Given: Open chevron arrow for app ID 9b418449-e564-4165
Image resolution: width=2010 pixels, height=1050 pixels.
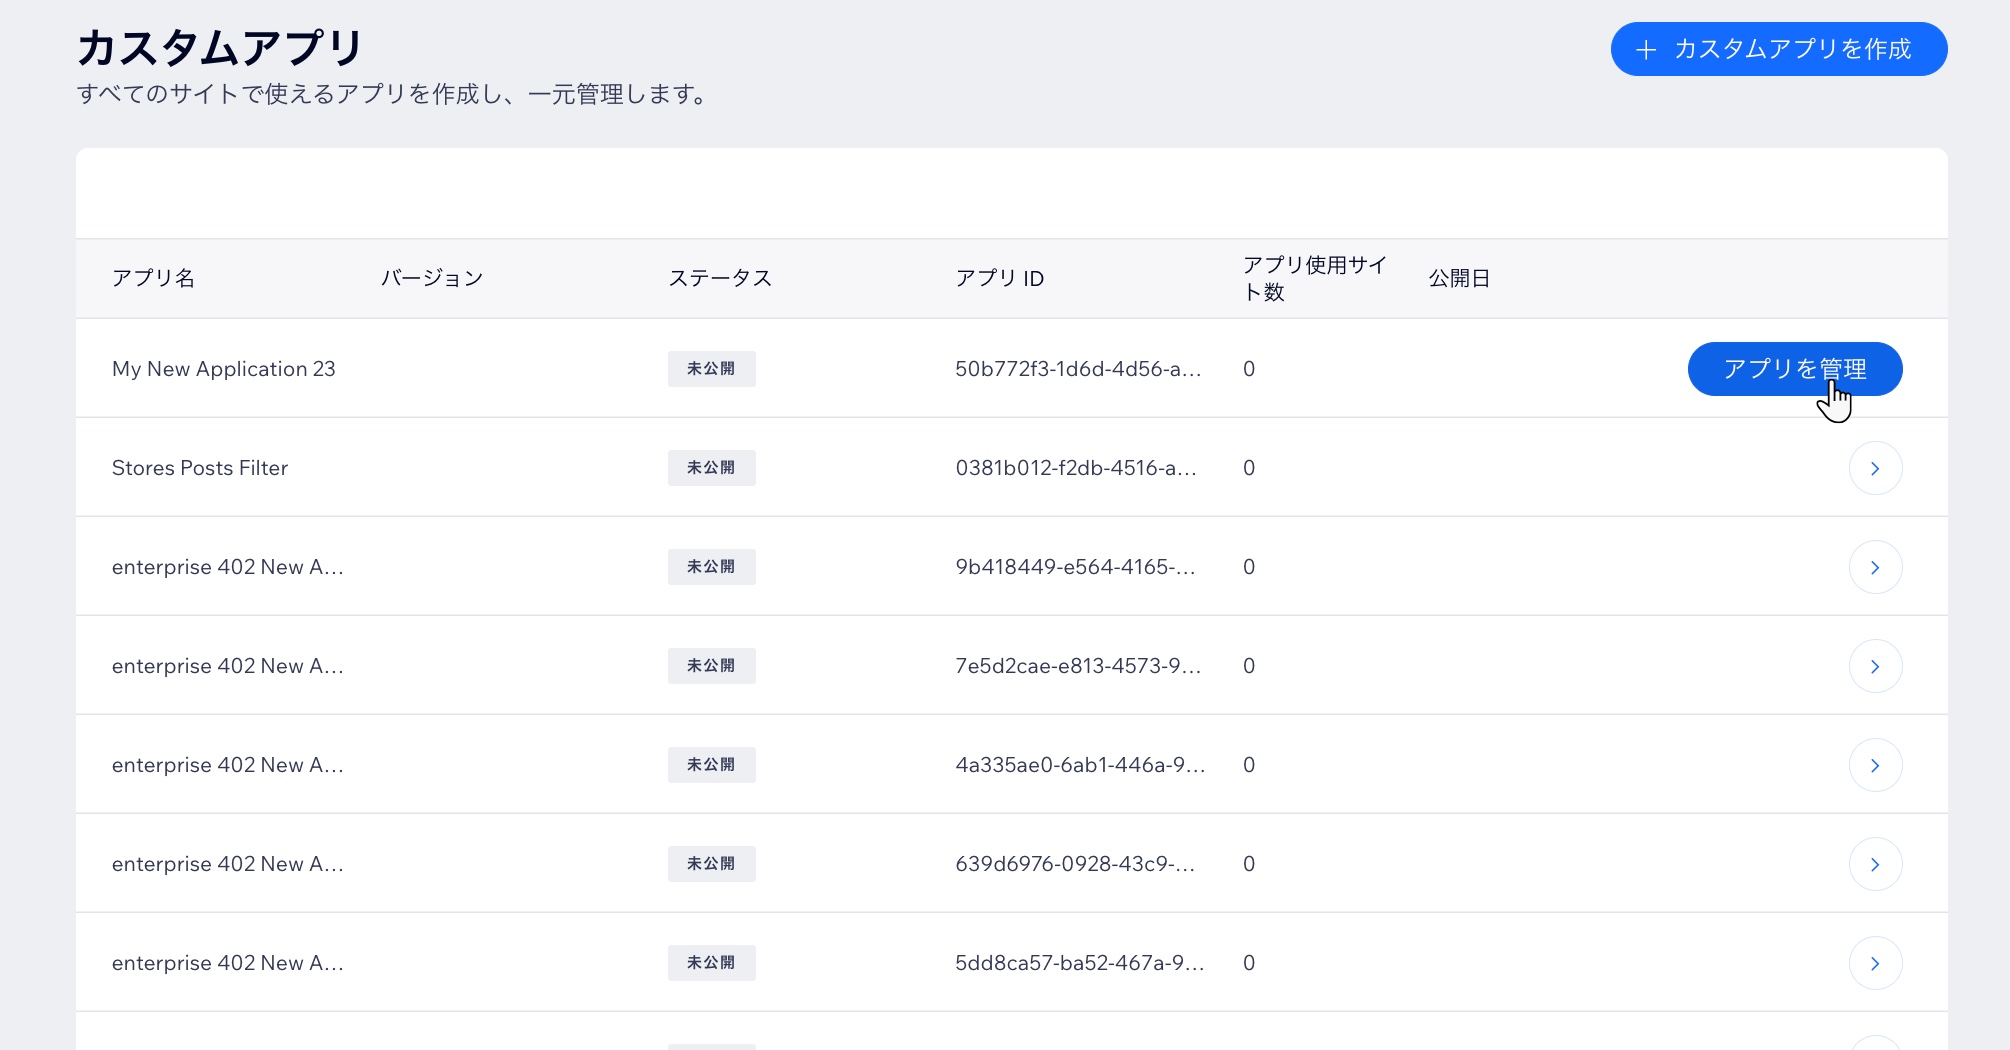Looking at the screenshot, I should (1875, 567).
